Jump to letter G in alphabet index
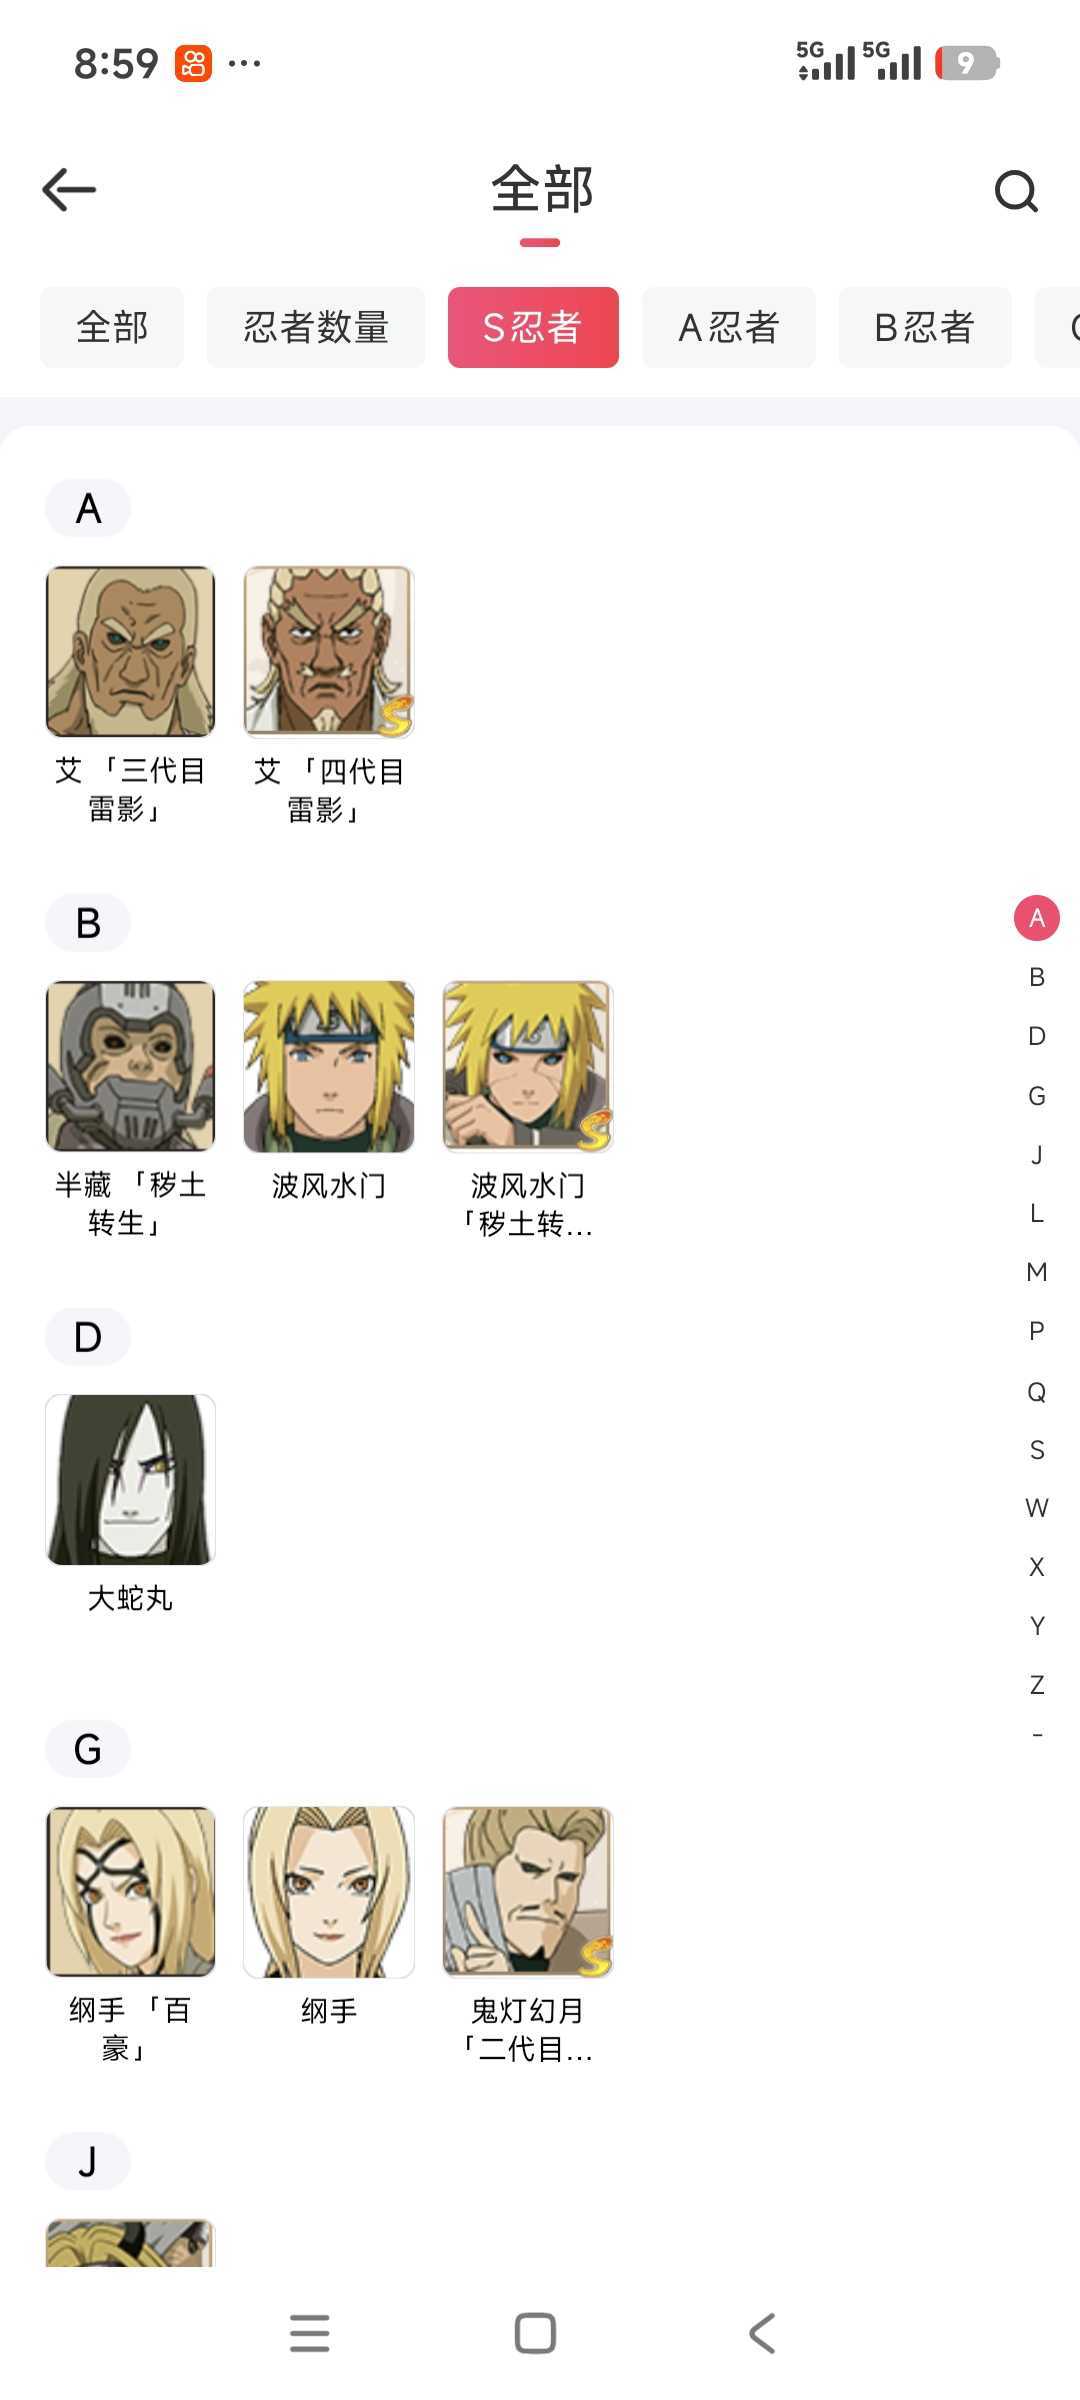Screen dimensions: 1080x2400 pos(1037,1096)
